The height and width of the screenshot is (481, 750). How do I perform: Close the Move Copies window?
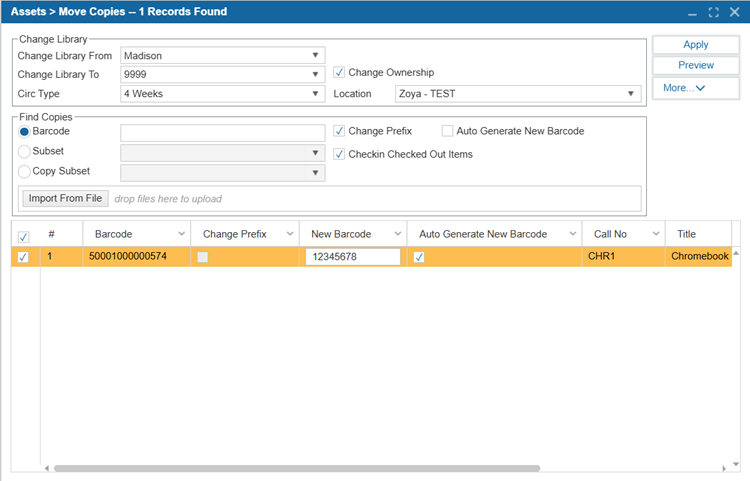click(735, 12)
